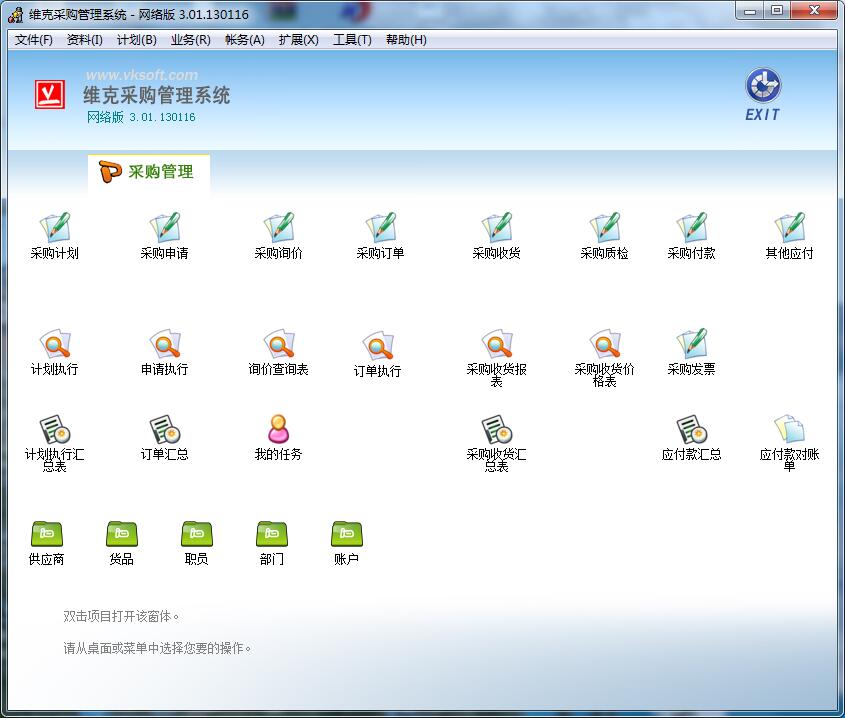845x718 pixels.
Task: Open the 扩展(X) menu
Action: pos(299,40)
